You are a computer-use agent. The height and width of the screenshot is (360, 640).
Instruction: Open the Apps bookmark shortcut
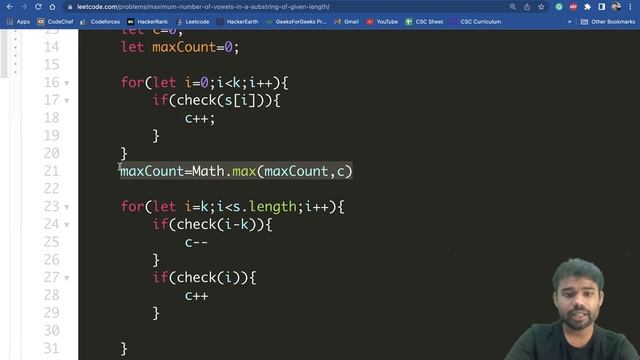[19, 22]
